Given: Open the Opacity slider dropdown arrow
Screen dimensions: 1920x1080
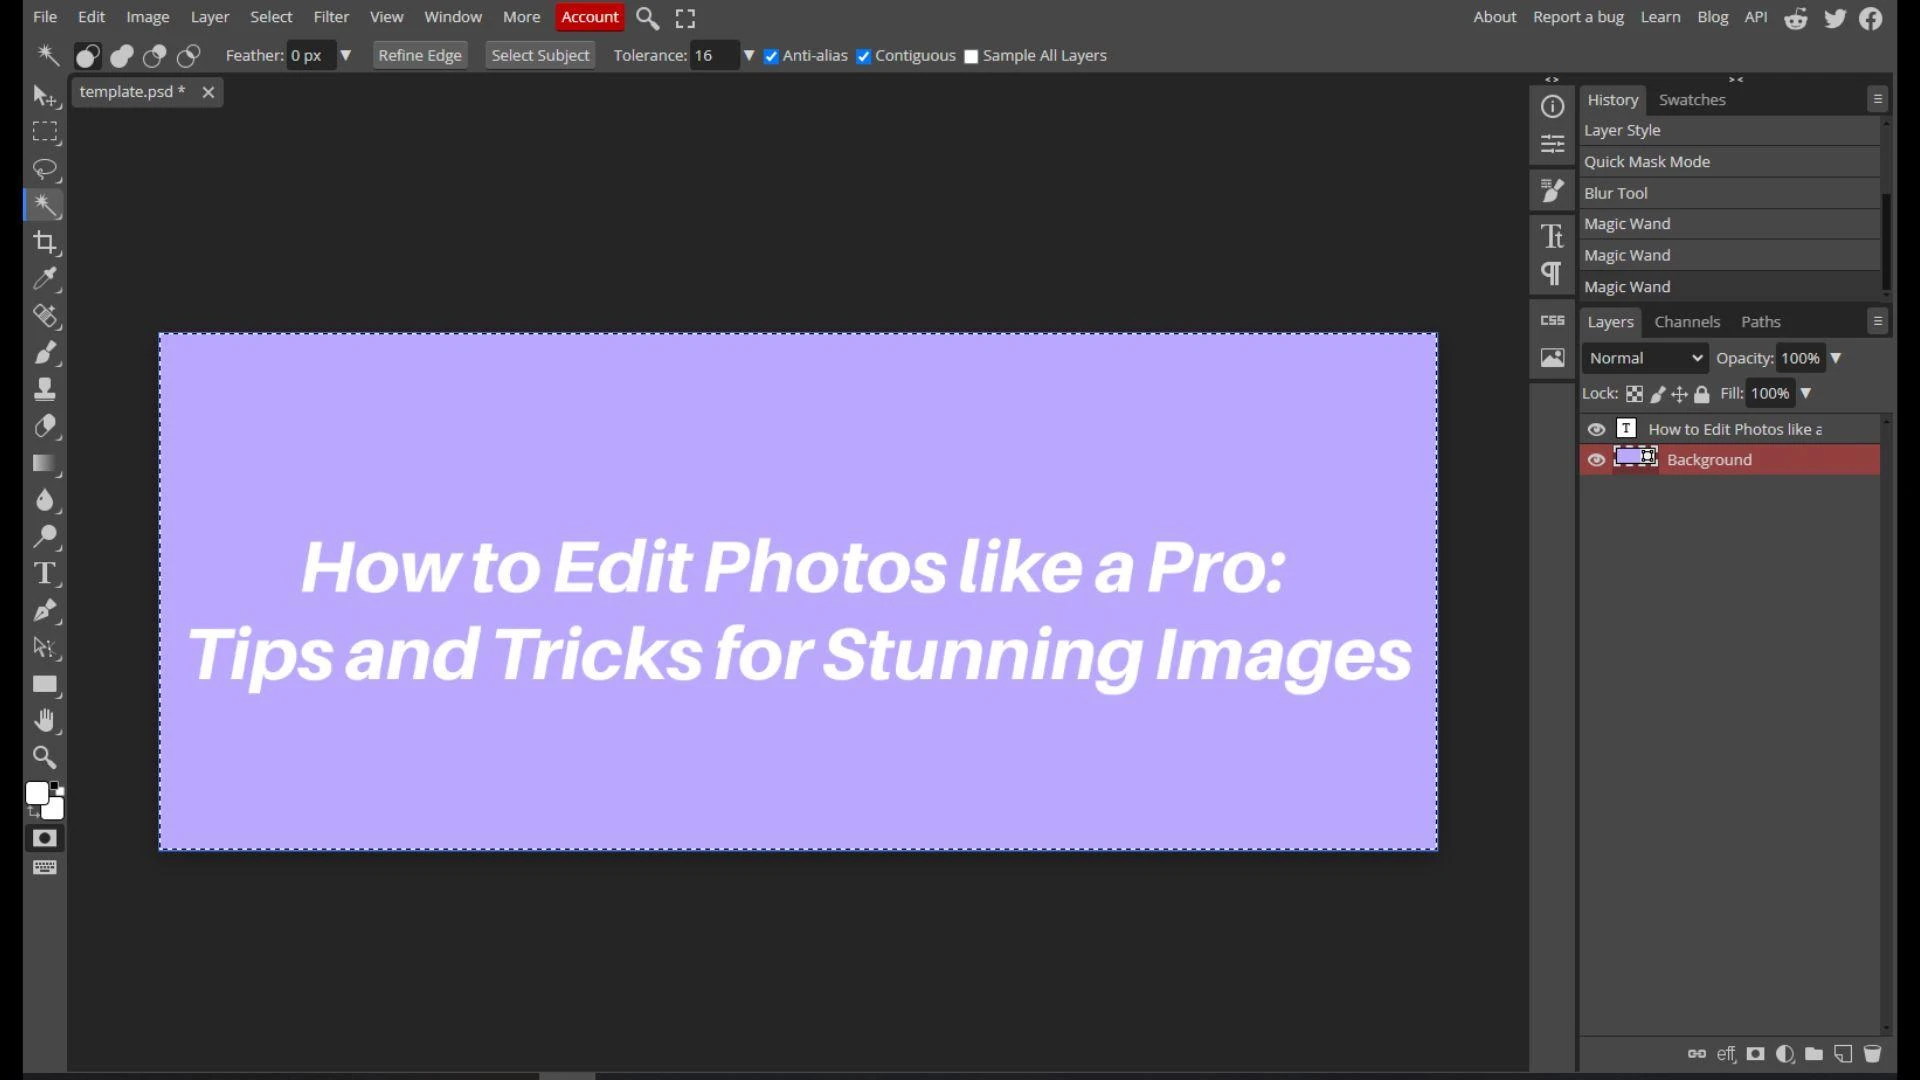Looking at the screenshot, I should (x=1836, y=358).
